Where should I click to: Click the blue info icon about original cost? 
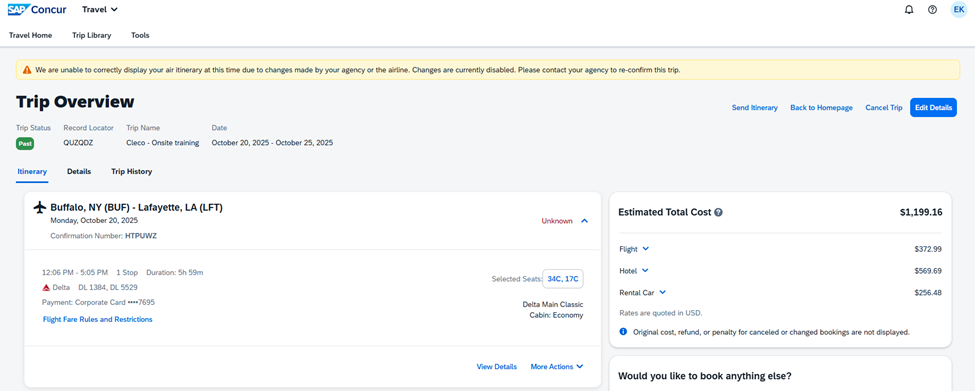(624, 331)
